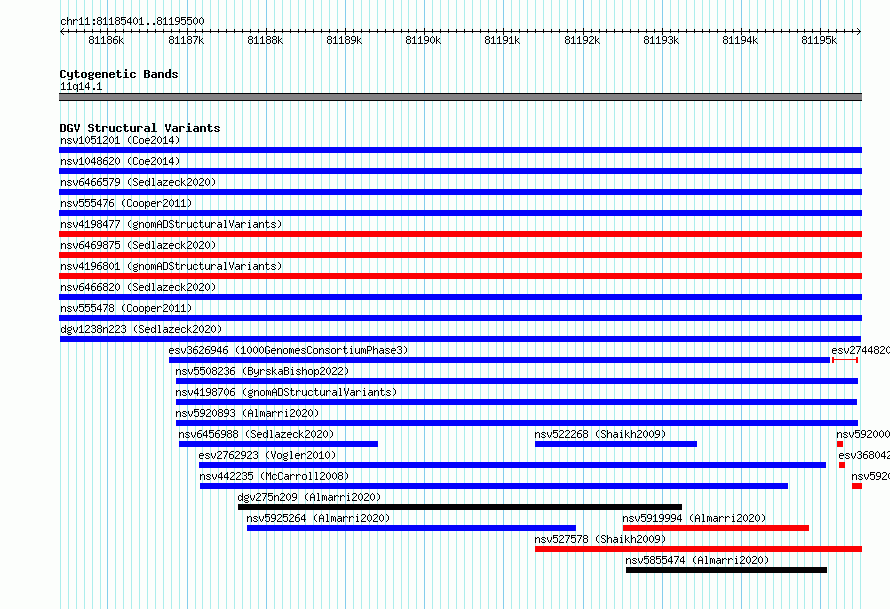
Task: Click the 81190k ruler tick label
Action: [x=423, y=40]
